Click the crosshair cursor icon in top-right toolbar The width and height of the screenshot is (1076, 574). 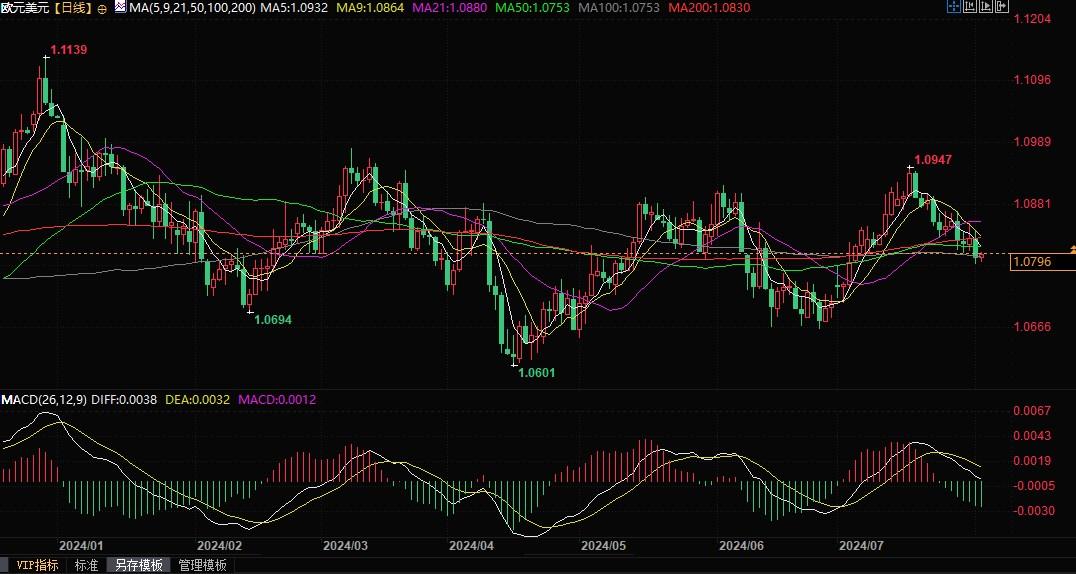click(954, 6)
